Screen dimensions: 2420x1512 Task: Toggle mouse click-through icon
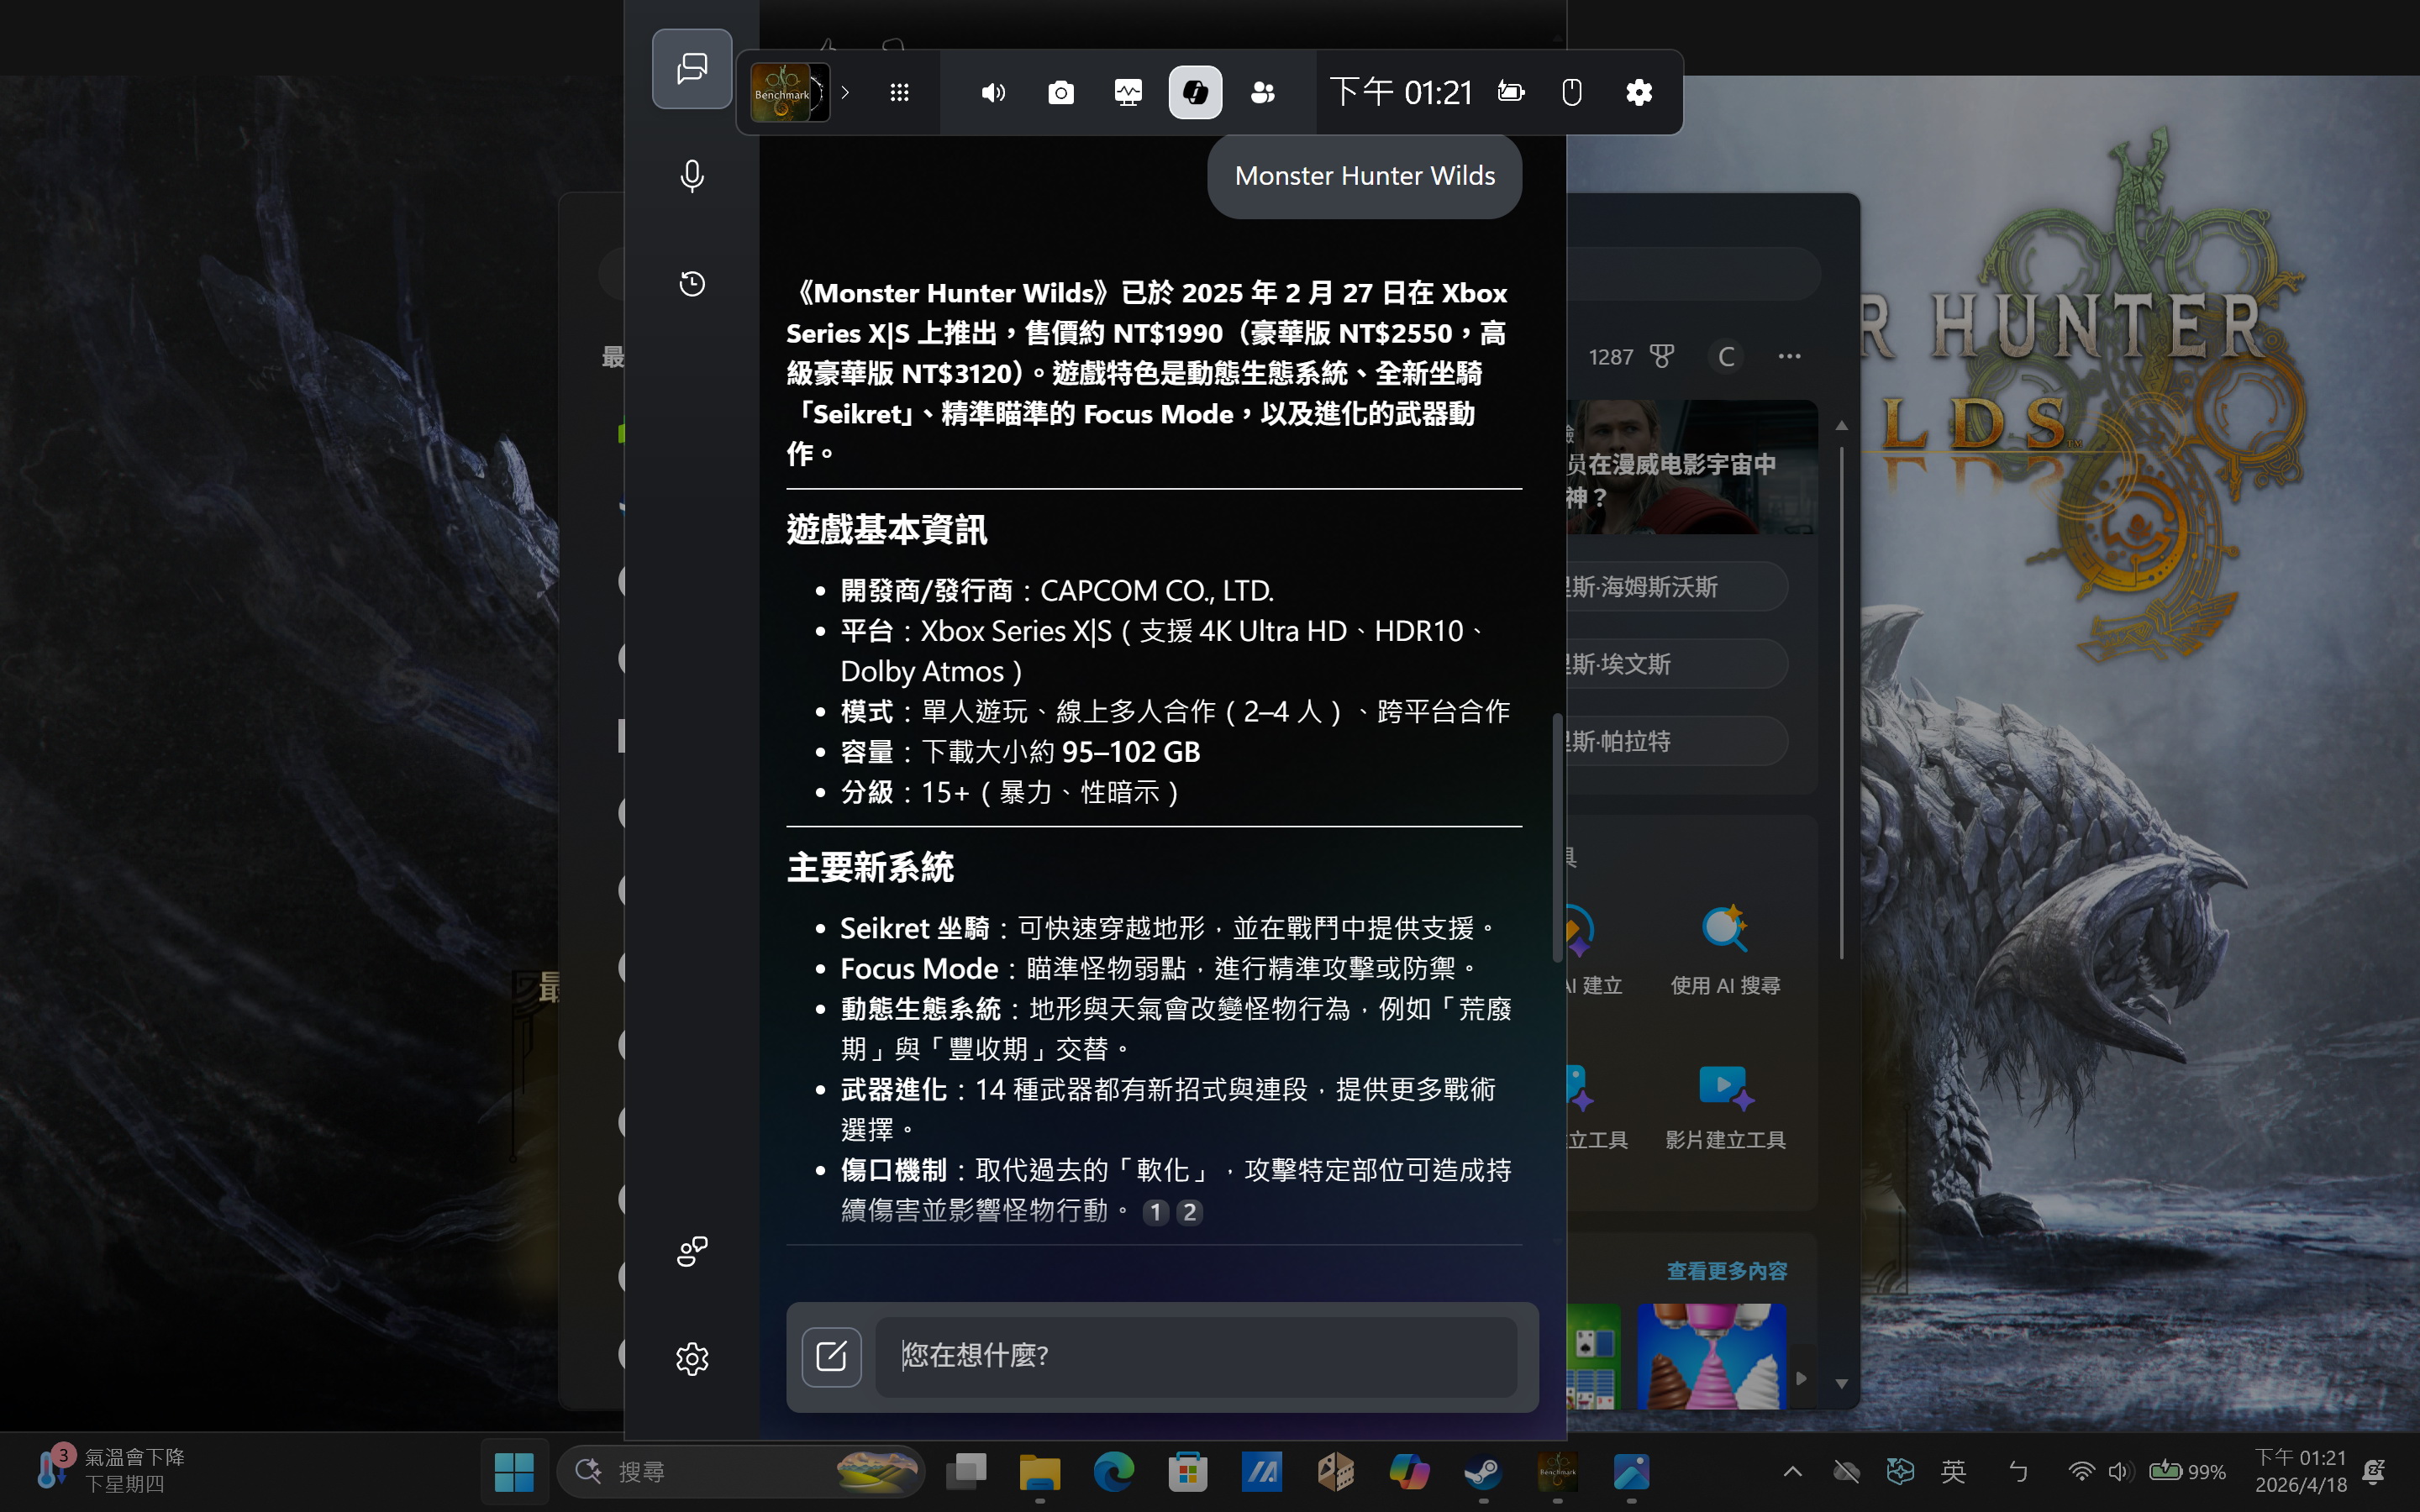pyautogui.click(x=1571, y=93)
